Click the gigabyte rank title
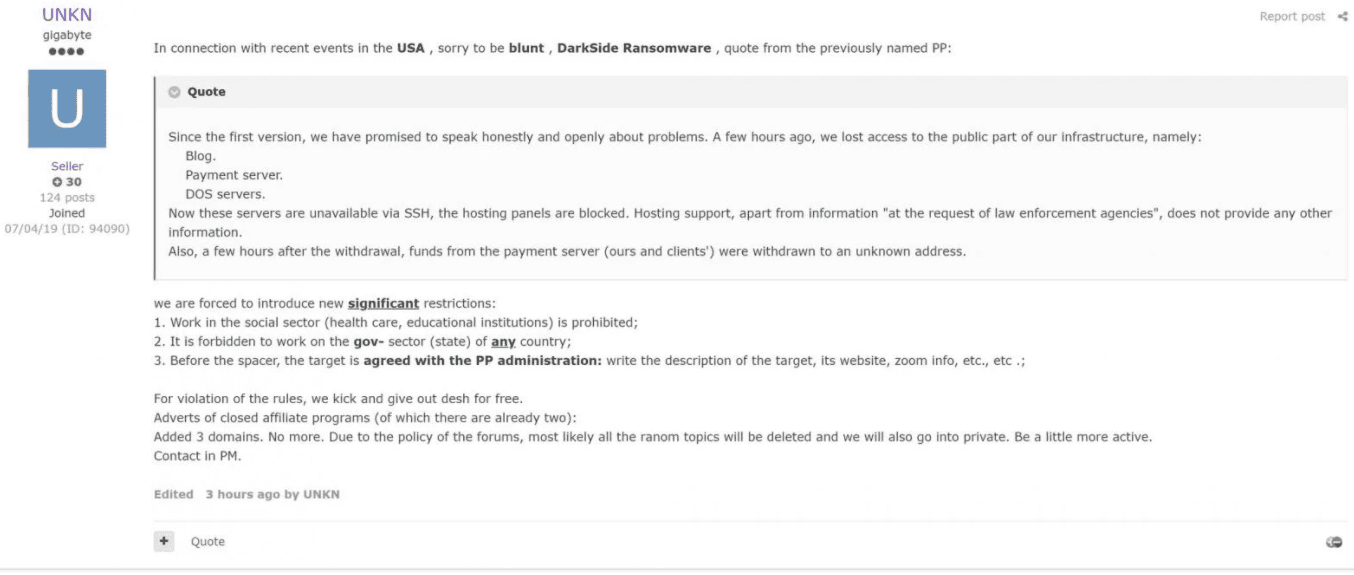 pos(67,35)
